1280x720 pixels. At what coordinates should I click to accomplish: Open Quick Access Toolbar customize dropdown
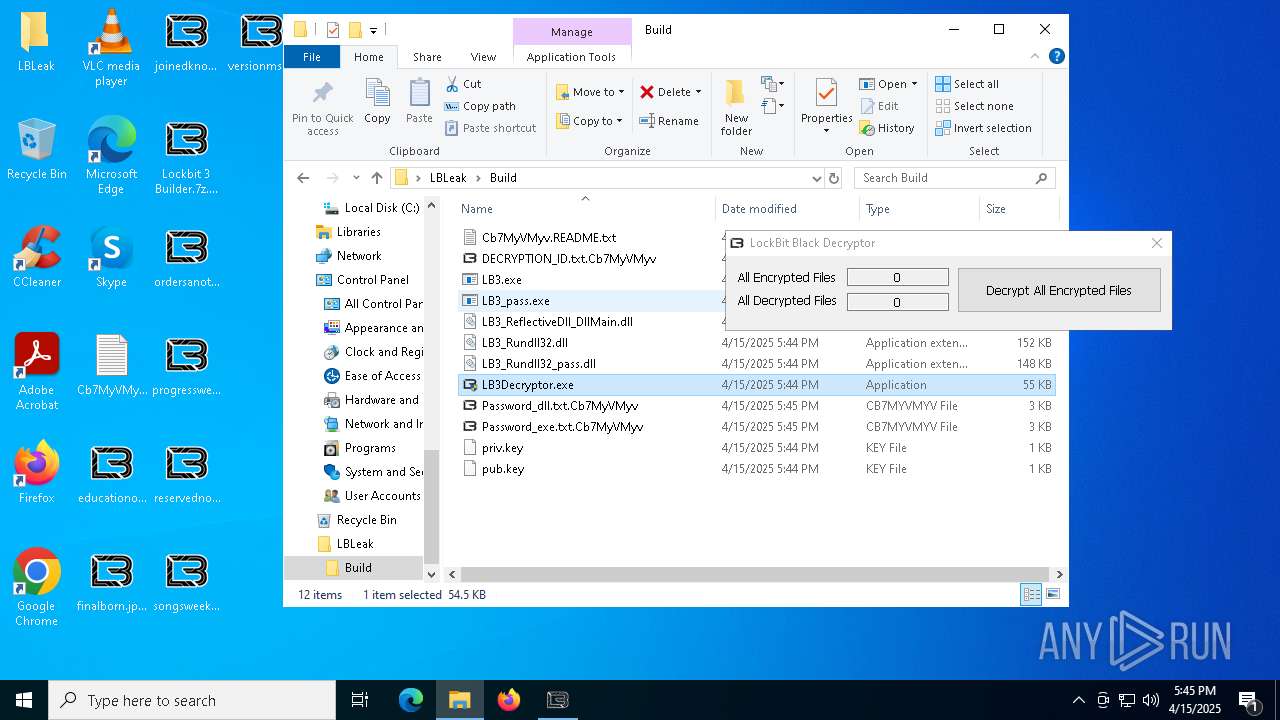[x=374, y=30]
